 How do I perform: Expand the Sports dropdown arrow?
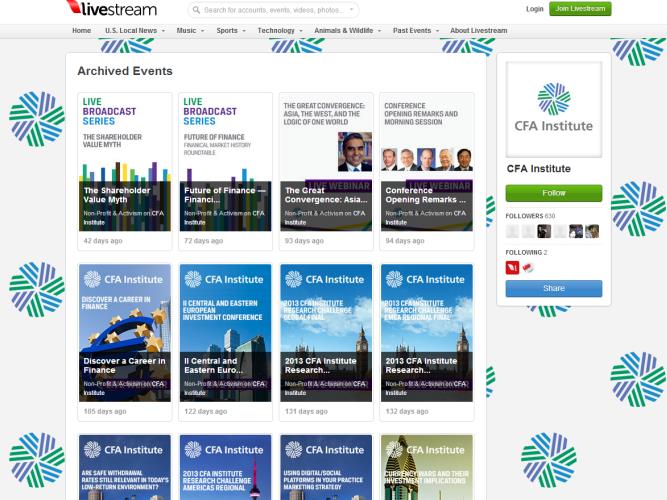coord(244,31)
